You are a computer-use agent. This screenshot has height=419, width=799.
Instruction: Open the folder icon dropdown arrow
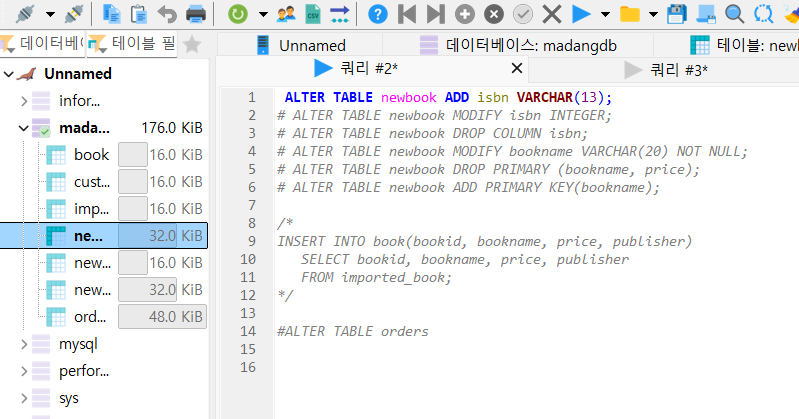[653, 14]
